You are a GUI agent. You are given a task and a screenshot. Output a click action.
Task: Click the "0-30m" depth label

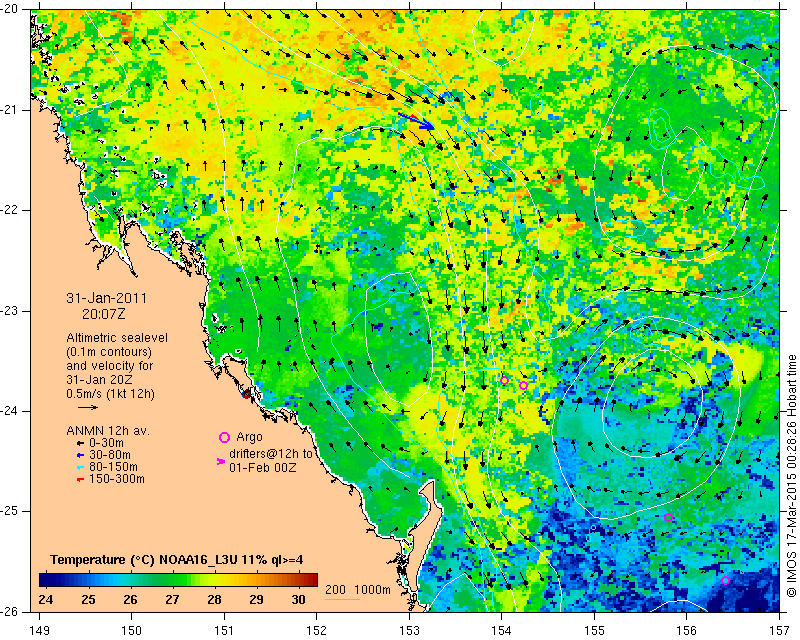point(106,443)
